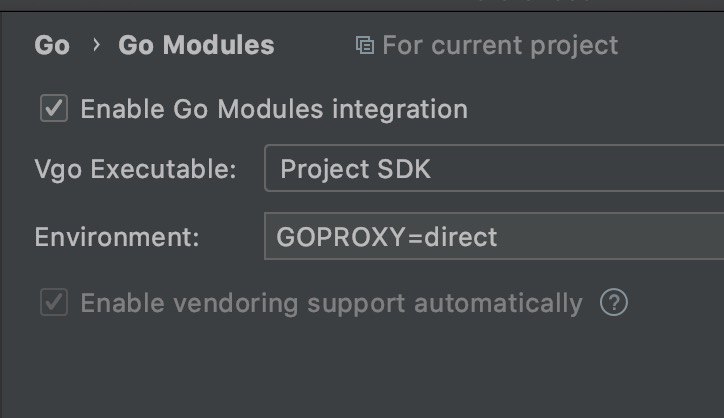Open the Vgo Executable dropdown
724x418 pixels.
(494, 168)
